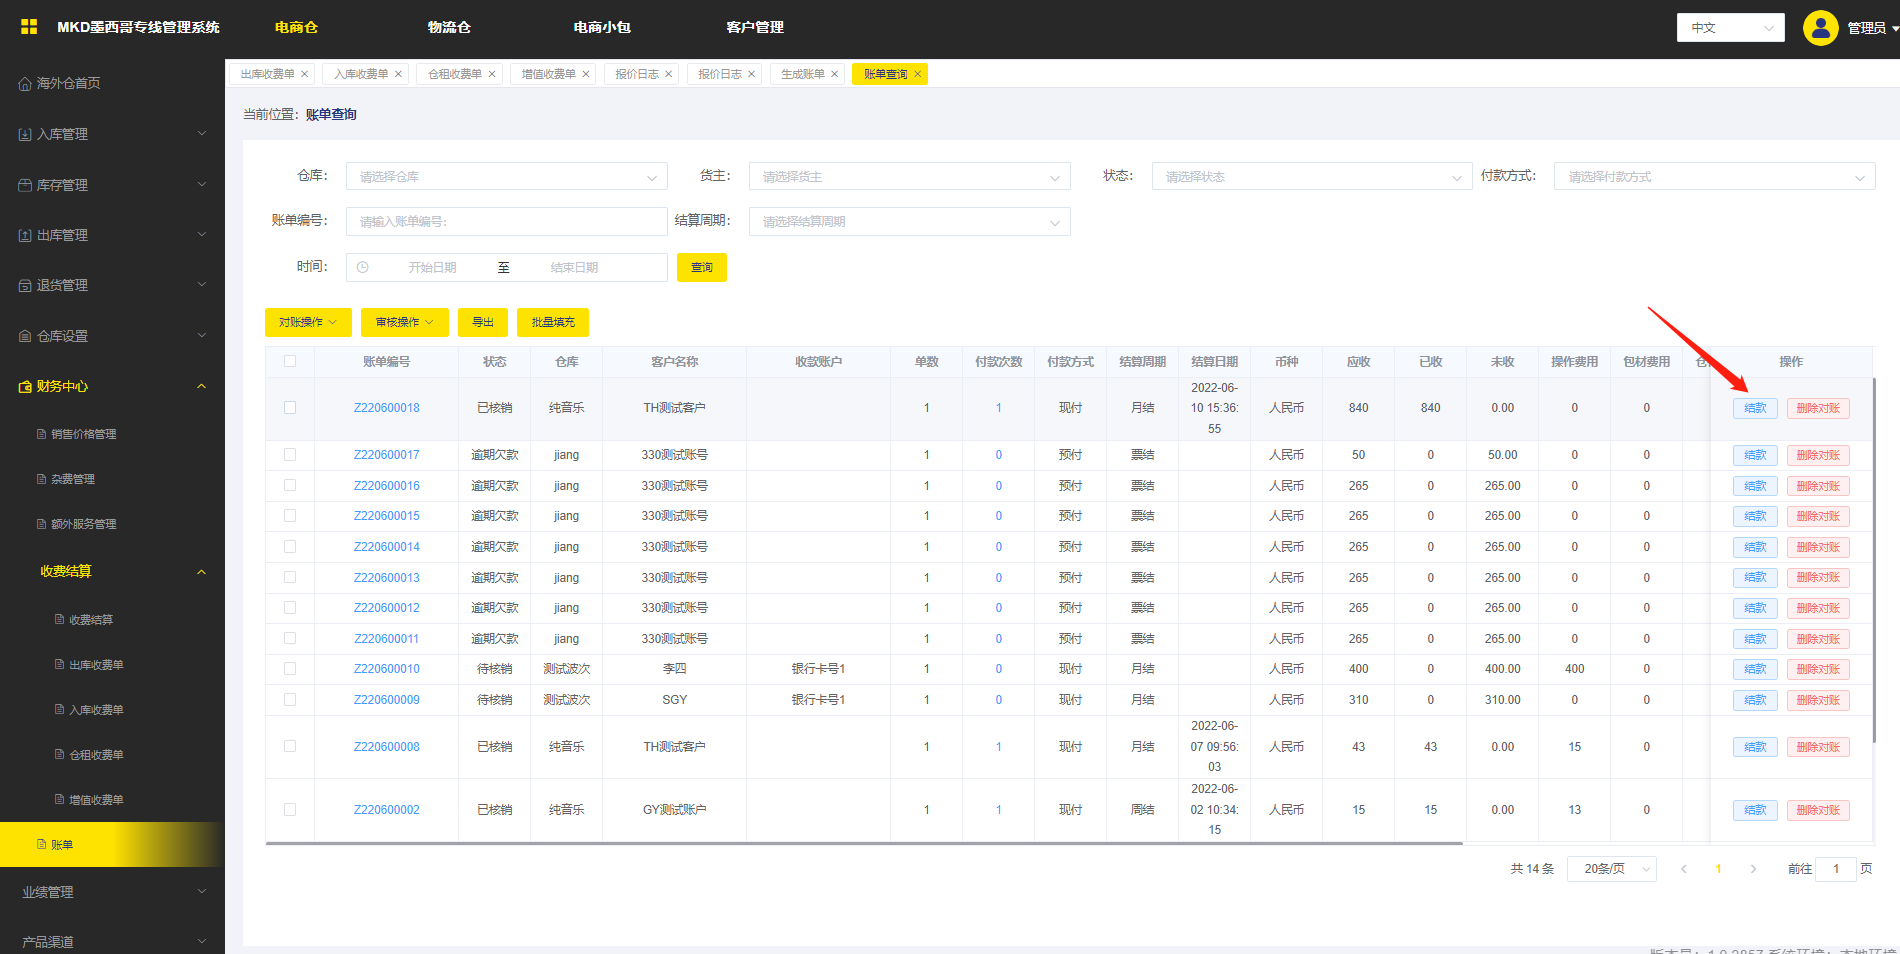
Task: Go to next page arrow
Action: click(x=1753, y=869)
